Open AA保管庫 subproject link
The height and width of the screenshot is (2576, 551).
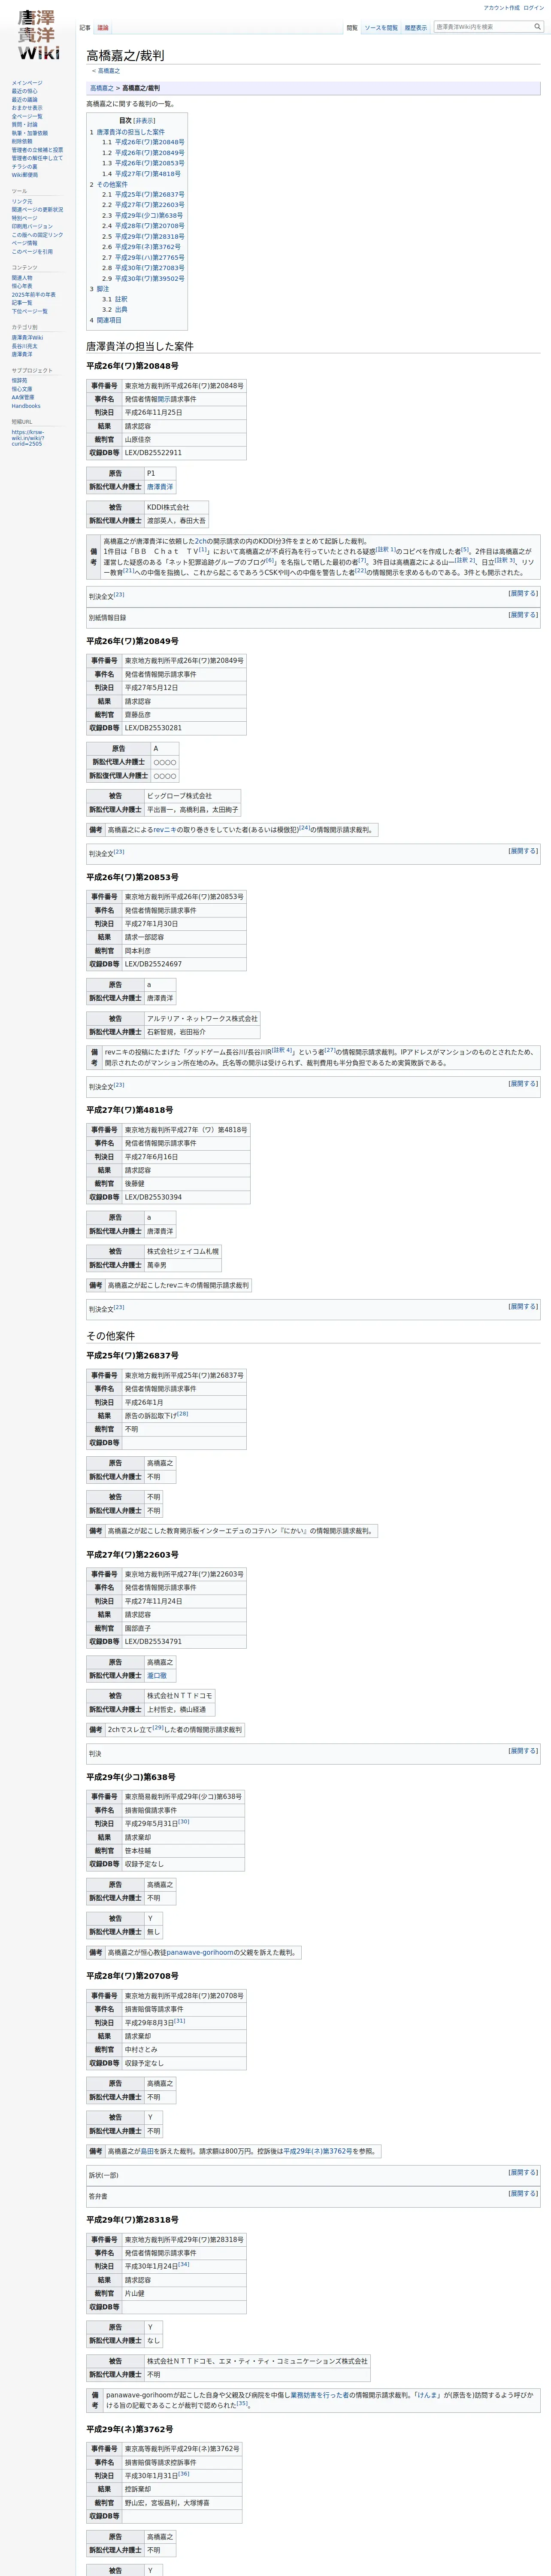pos(24,397)
